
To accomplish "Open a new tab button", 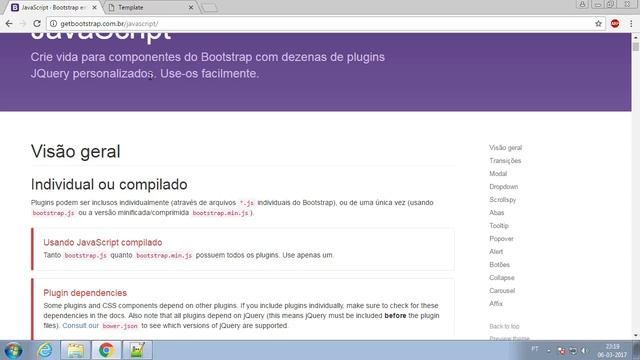I will point(209,7).
